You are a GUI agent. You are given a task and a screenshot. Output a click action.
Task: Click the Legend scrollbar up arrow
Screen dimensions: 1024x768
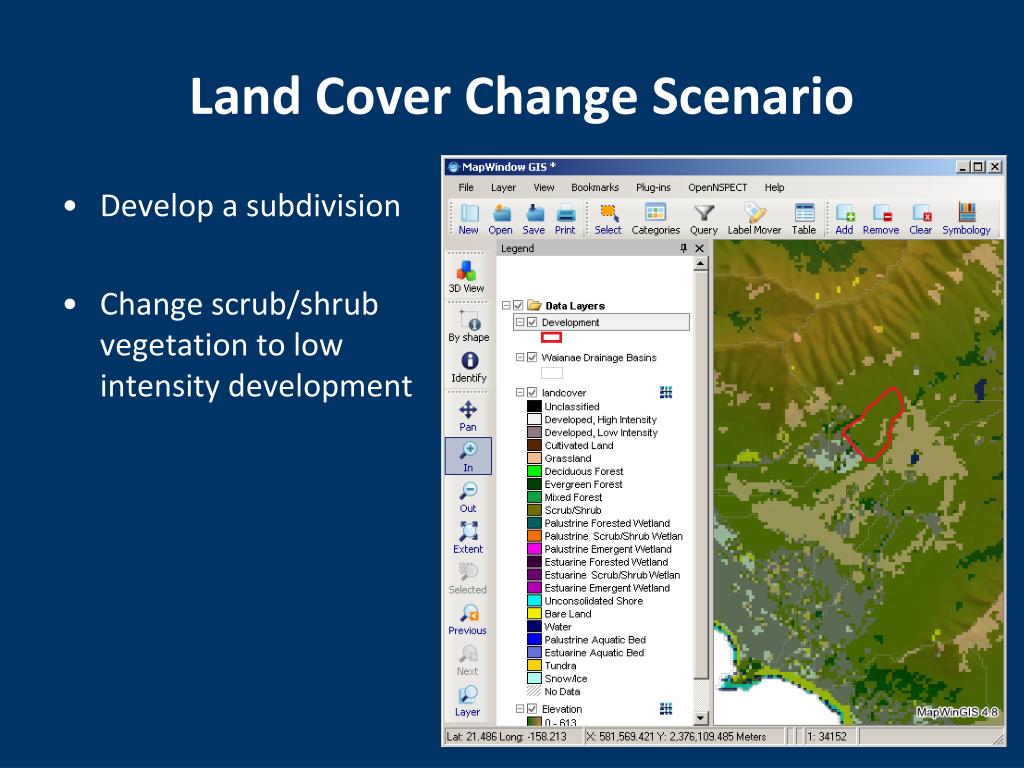point(700,264)
